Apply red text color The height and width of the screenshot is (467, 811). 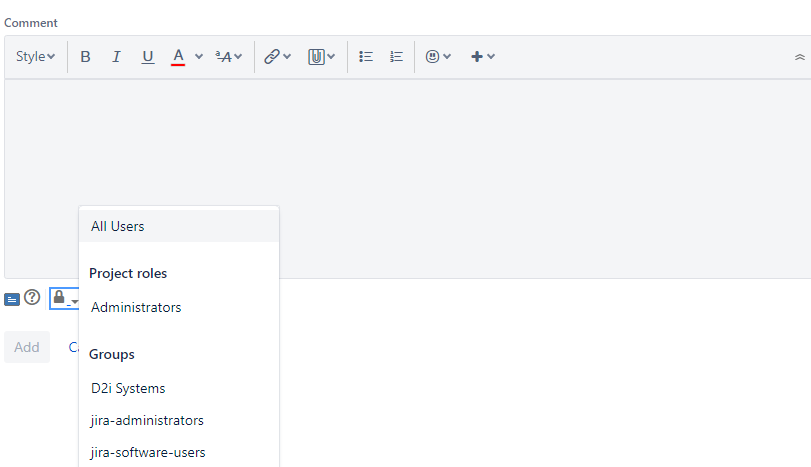tap(178, 56)
